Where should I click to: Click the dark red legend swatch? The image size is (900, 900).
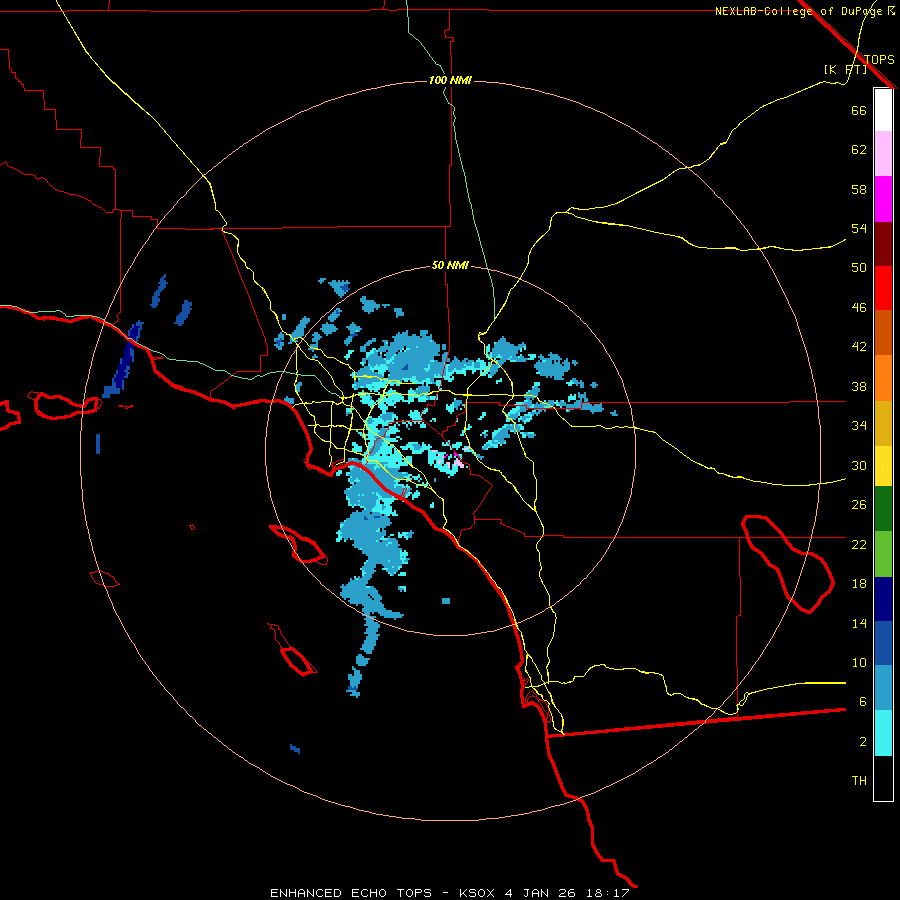pos(883,244)
